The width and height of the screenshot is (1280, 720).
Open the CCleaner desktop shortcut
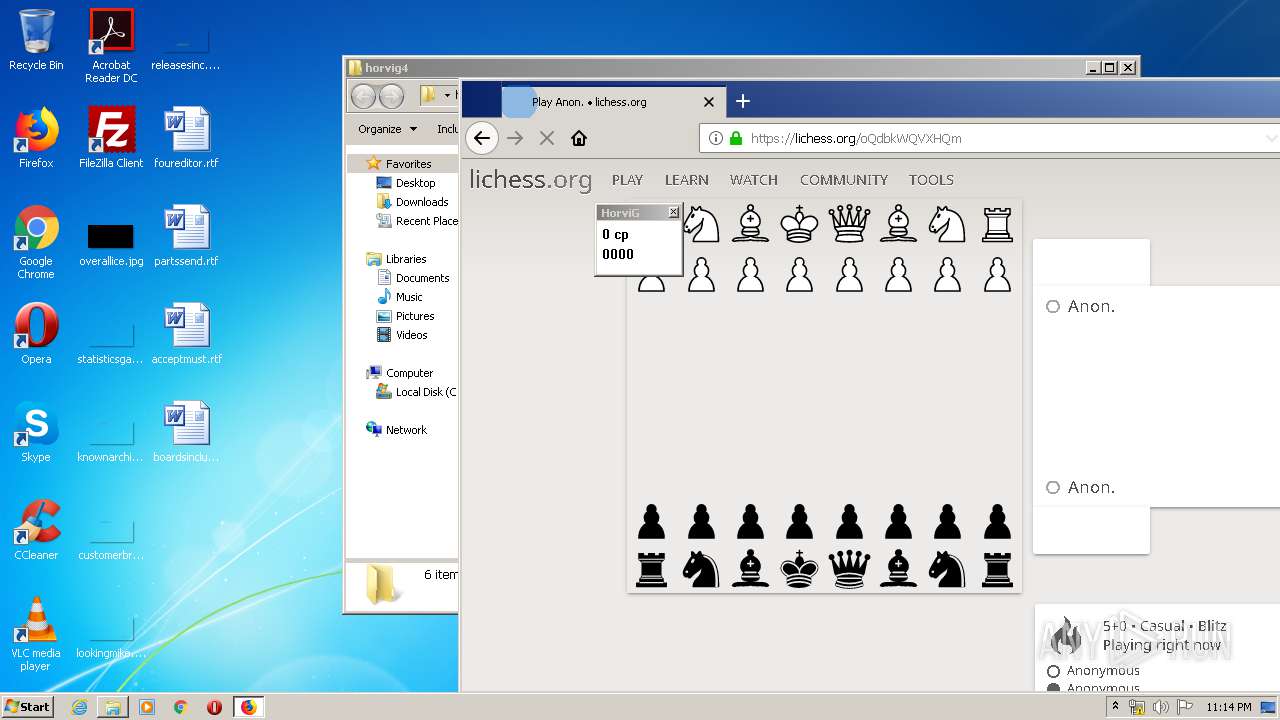(x=36, y=530)
